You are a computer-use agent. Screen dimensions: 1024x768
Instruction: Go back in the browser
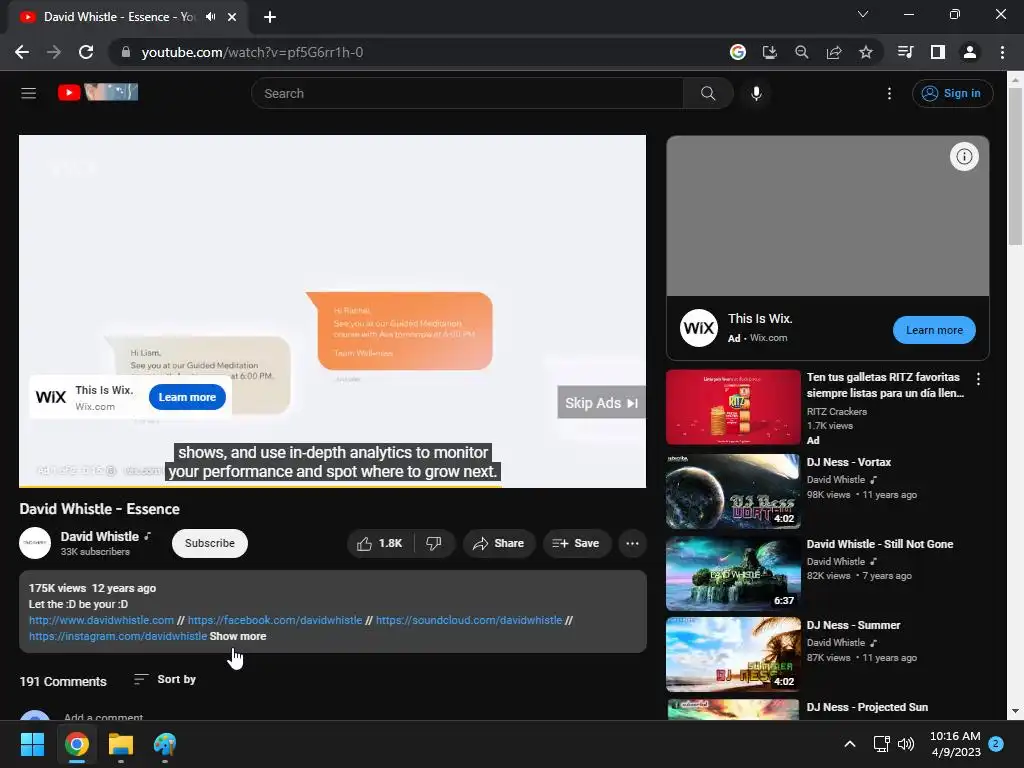click(22, 52)
